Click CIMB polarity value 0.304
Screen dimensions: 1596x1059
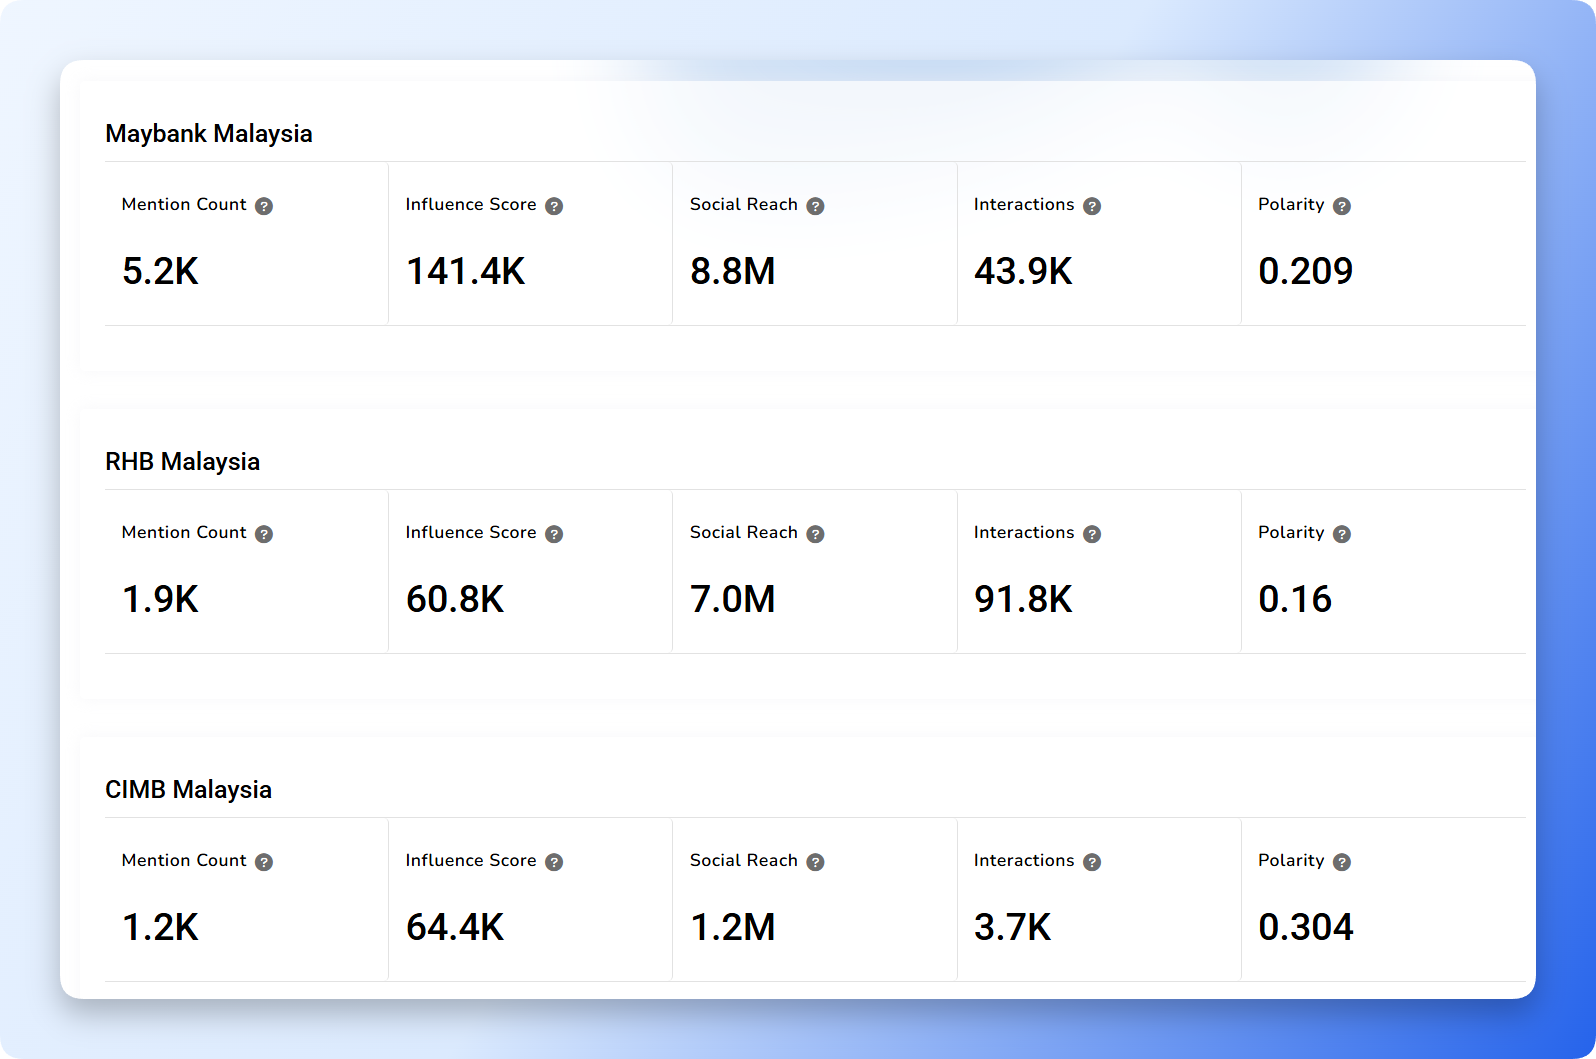(1306, 927)
